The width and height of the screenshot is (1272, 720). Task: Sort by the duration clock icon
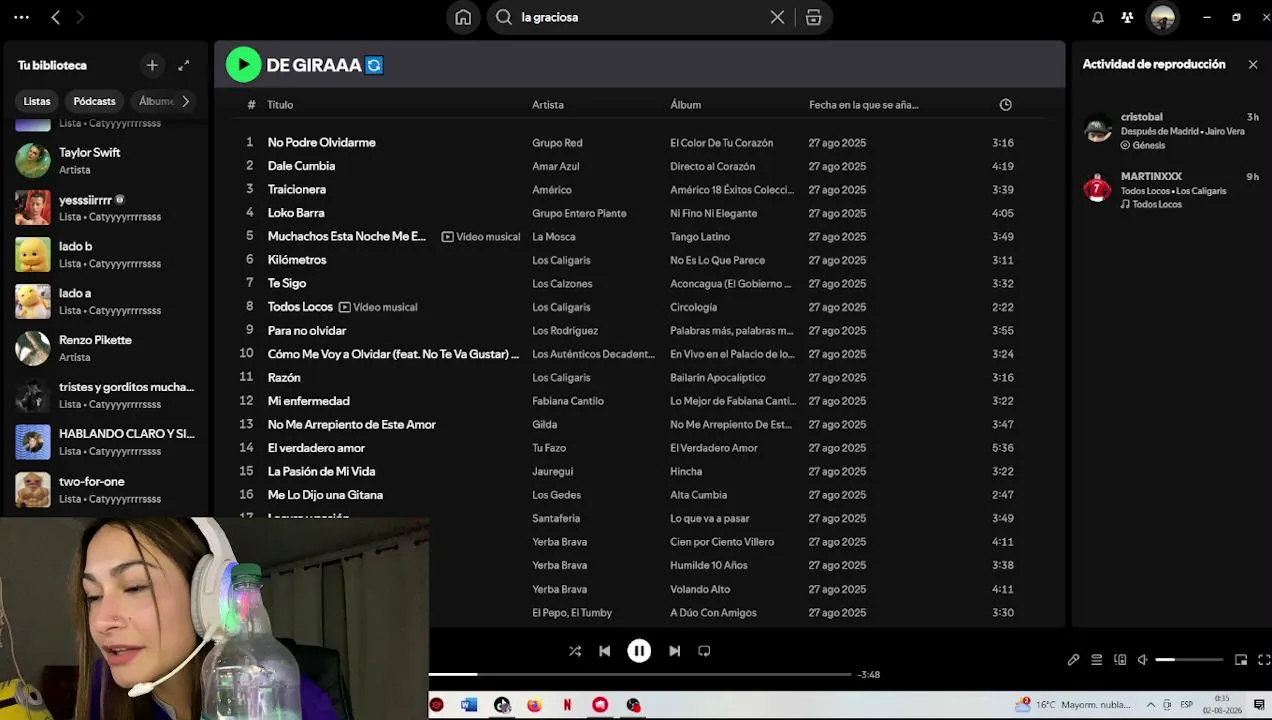1005,105
